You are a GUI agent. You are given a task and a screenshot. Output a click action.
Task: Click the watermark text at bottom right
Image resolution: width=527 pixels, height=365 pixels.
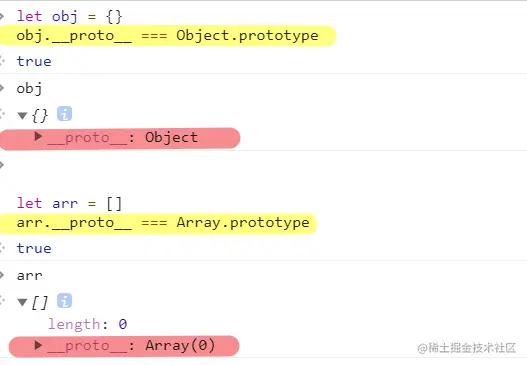pyautogui.click(x=467, y=348)
